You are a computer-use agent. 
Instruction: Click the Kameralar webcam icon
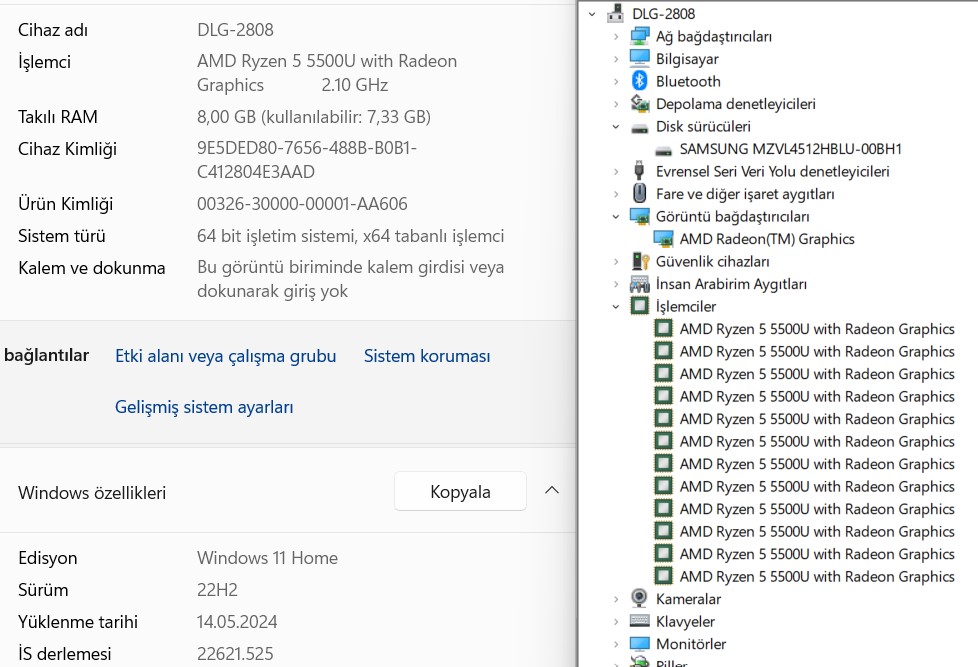[639, 598]
